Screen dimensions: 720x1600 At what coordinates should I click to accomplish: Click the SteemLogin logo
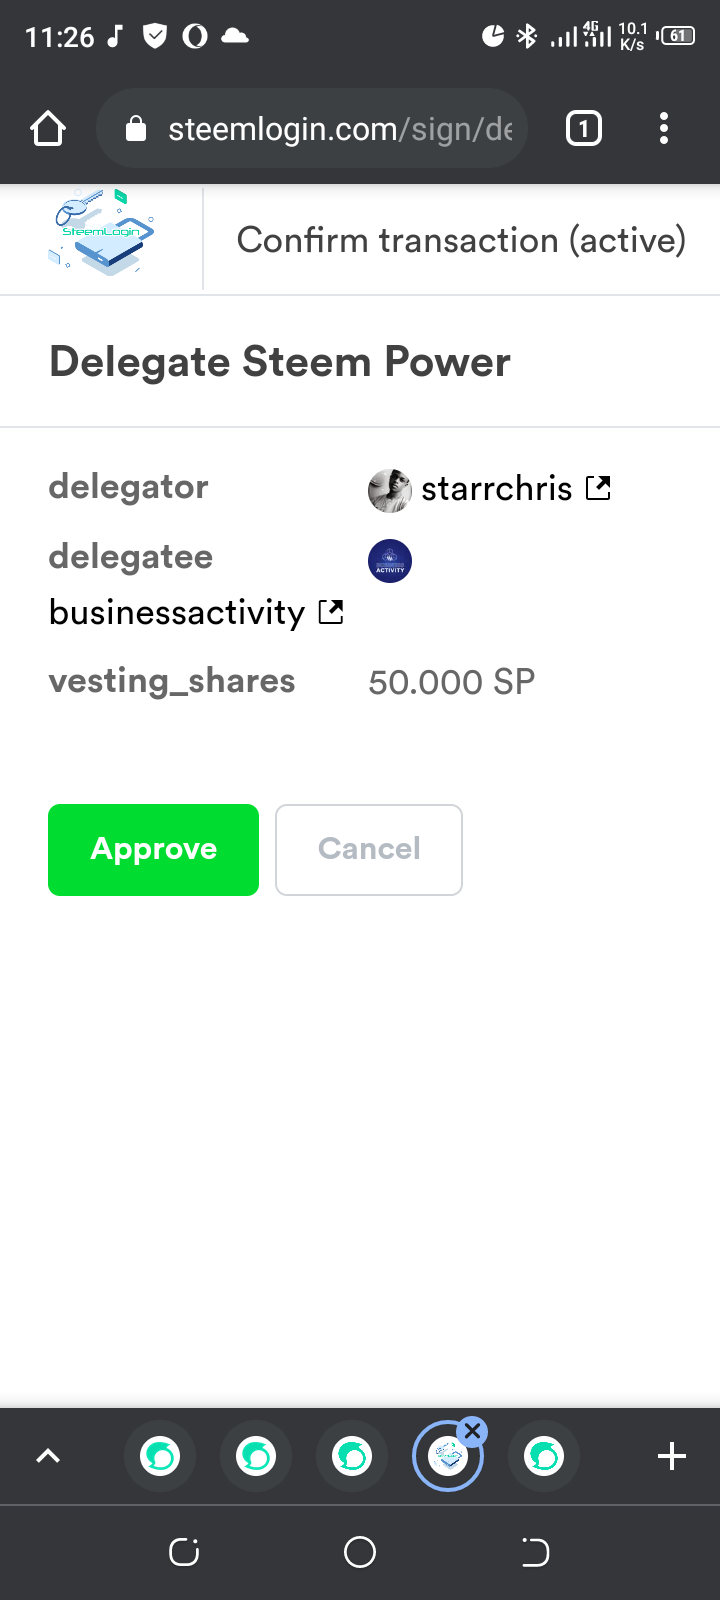click(x=101, y=234)
